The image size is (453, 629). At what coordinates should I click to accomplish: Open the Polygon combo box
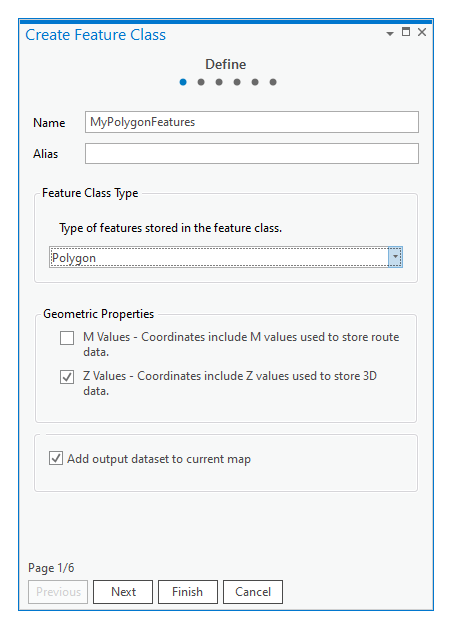tap(226, 257)
